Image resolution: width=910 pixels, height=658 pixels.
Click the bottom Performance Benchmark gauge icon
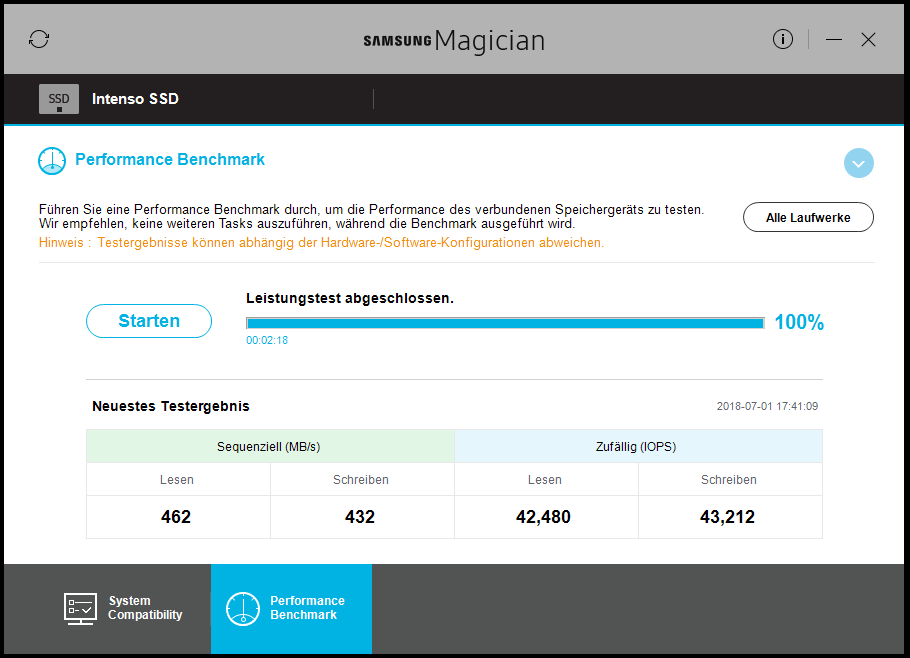(x=243, y=609)
